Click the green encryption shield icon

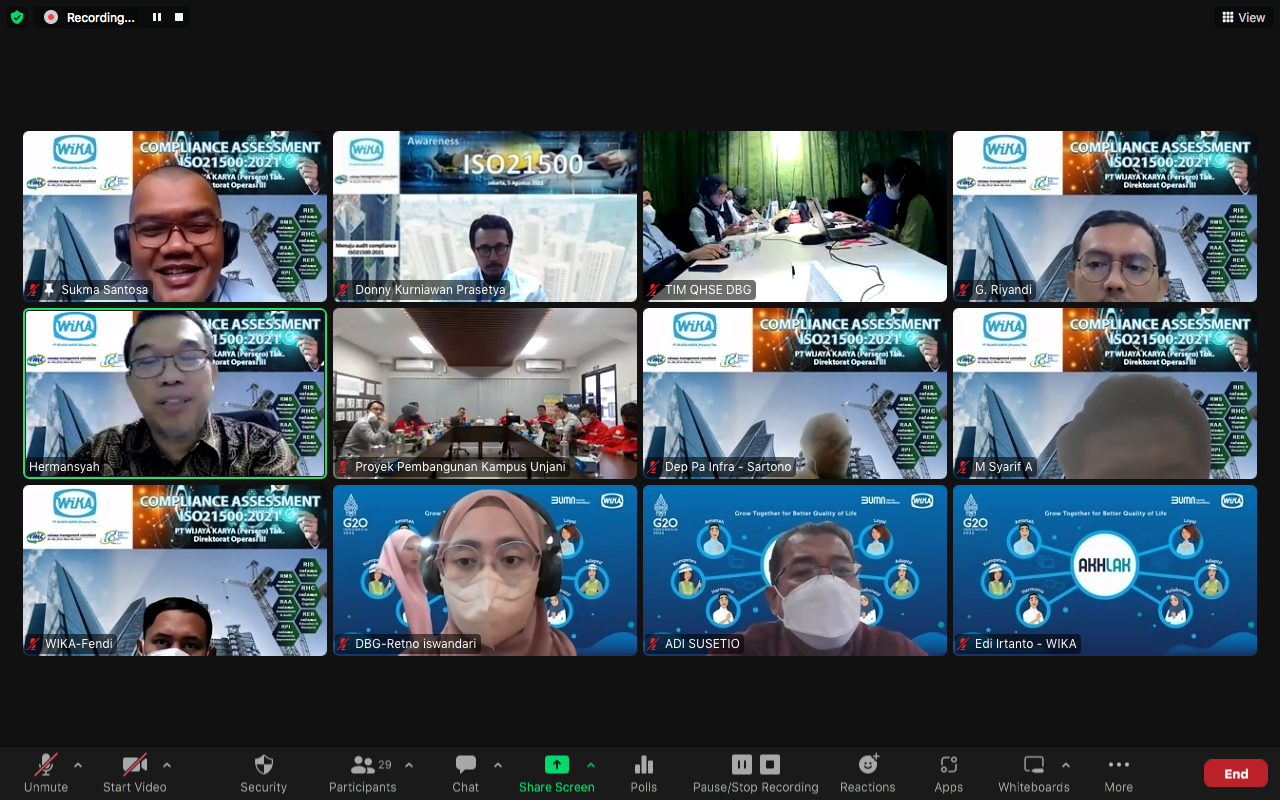pos(17,17)
